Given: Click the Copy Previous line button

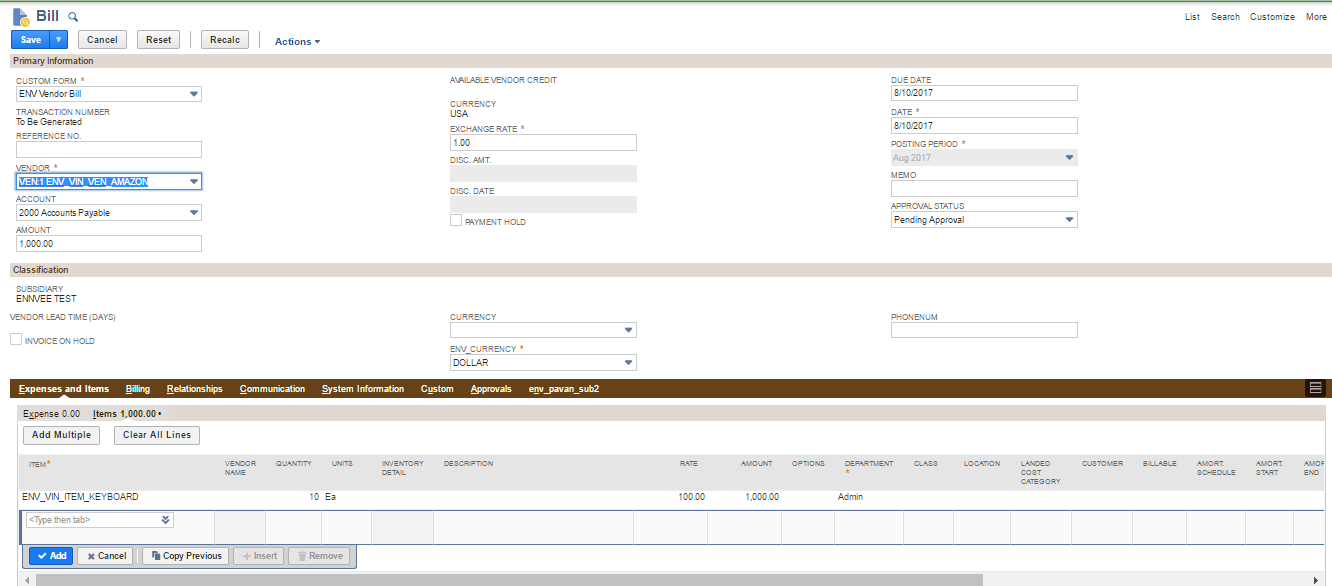Looking at the screenshot, I should click(x=184, y=555).
